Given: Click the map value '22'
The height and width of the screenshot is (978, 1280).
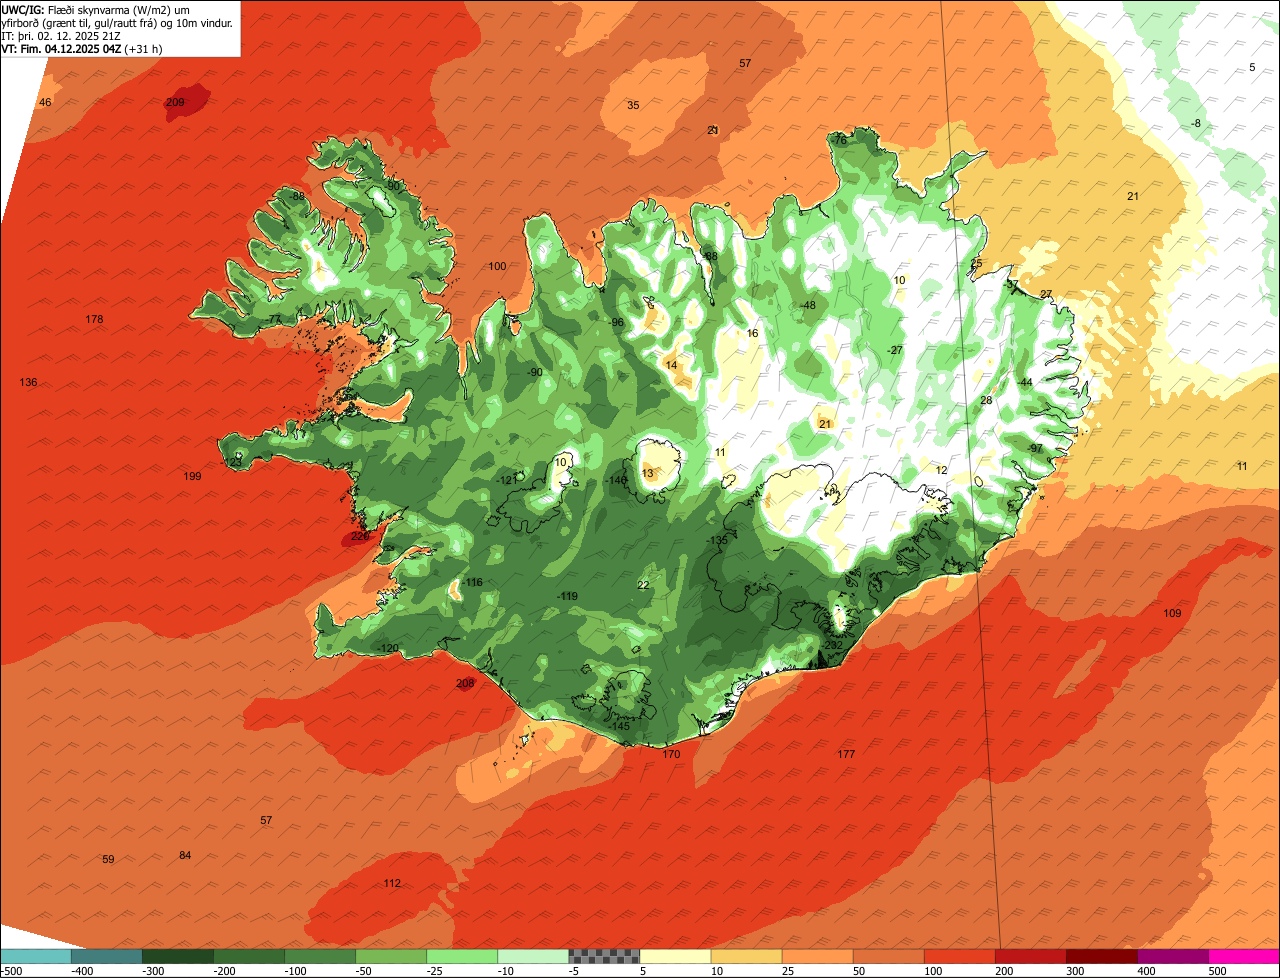Looking at the screenshot, I should point(643,585).
